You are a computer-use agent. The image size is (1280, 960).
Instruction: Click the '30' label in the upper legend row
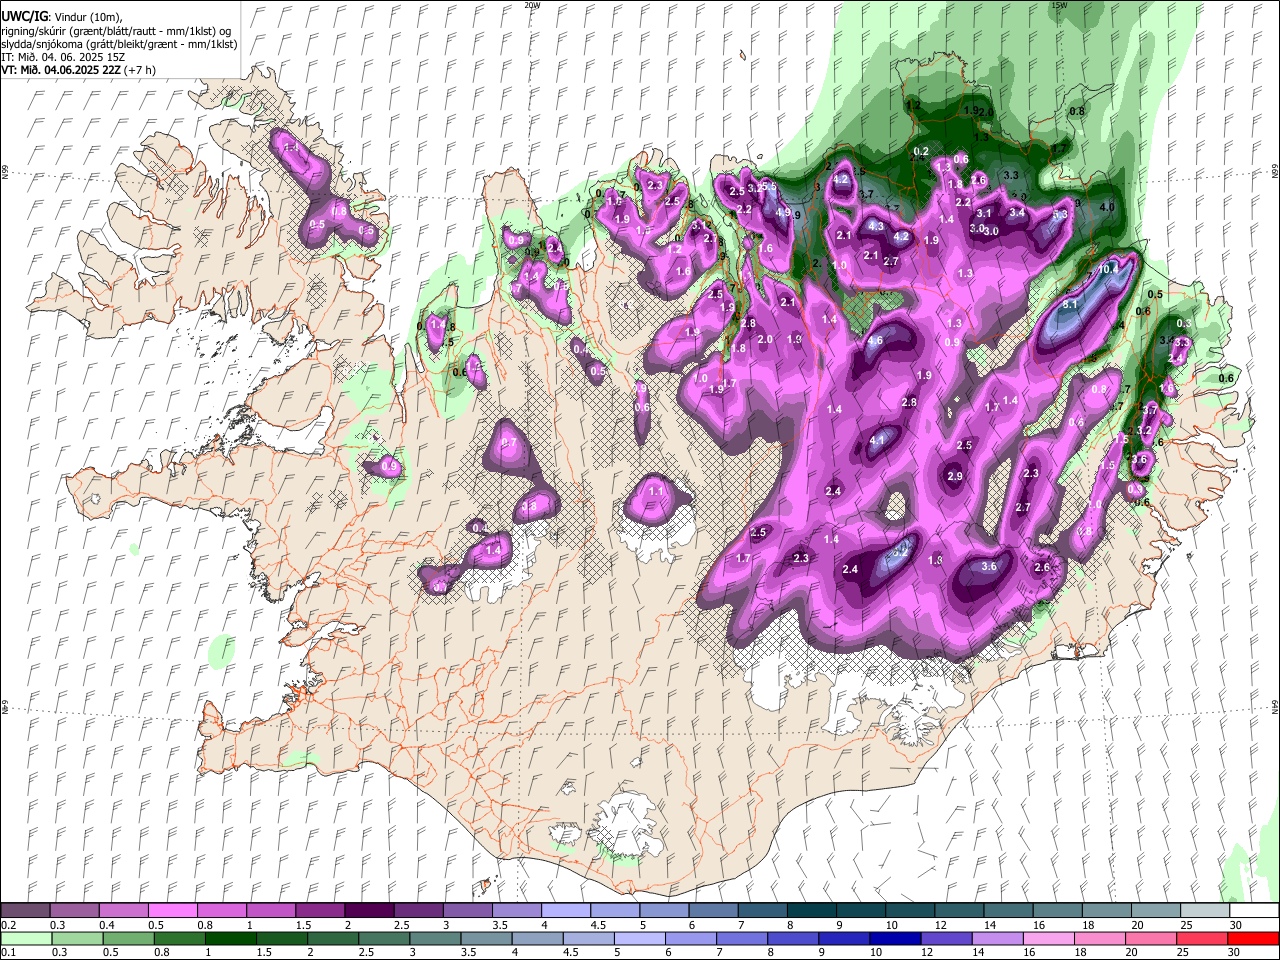(x=1236, y=925)
